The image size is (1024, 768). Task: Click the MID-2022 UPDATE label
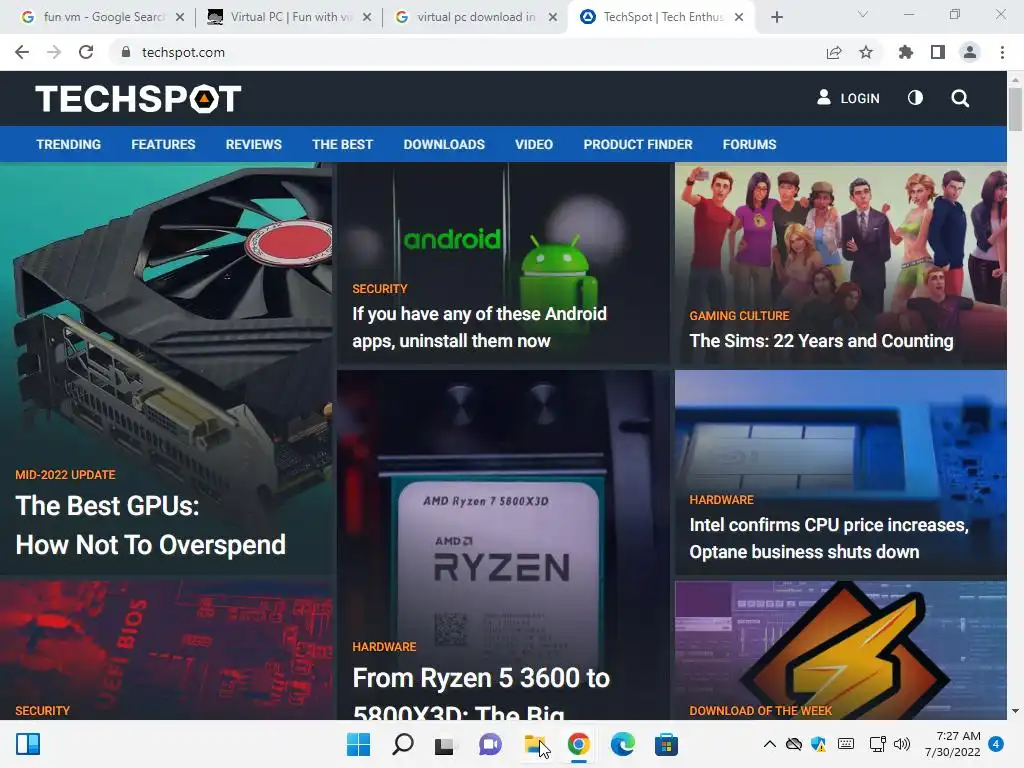pyautogui.click(x=65, y=475)
